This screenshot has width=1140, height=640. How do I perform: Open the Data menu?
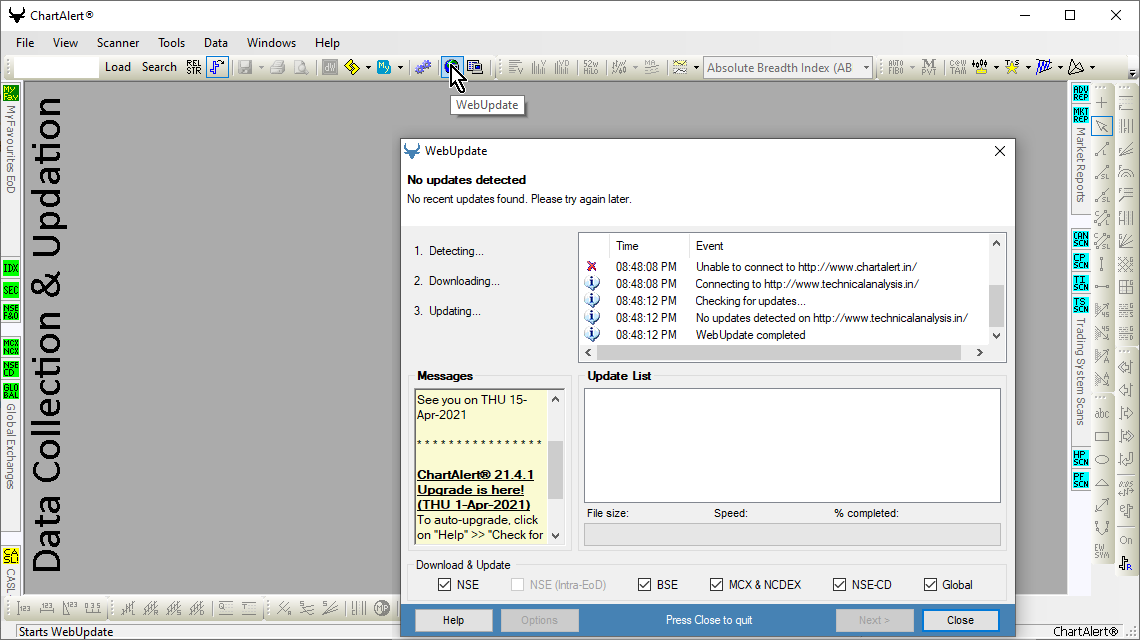pyautogui.click(x=216, y=43)
